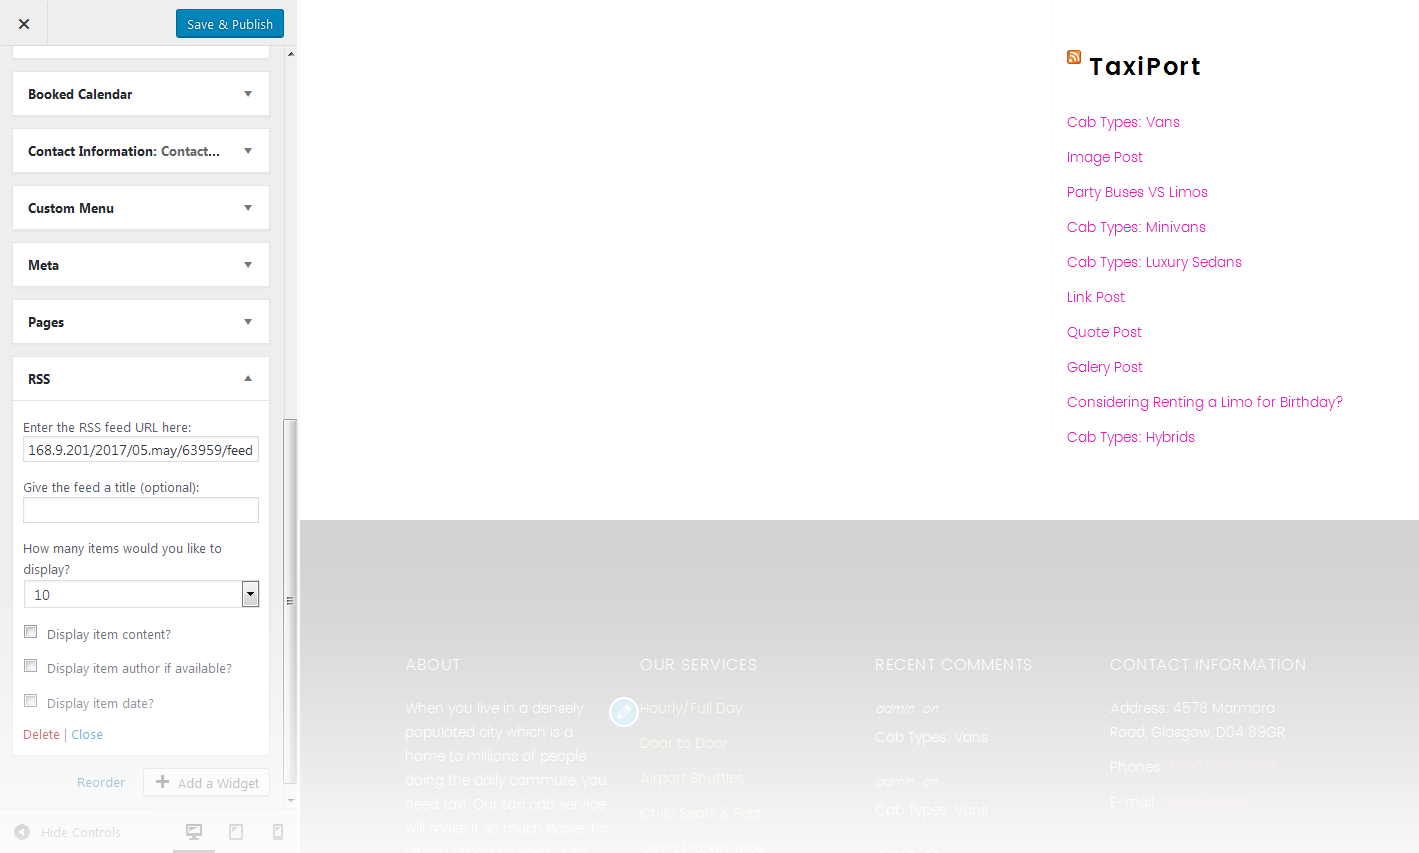Switch to tablet preview mode
1419x853 pixels.
236,831
